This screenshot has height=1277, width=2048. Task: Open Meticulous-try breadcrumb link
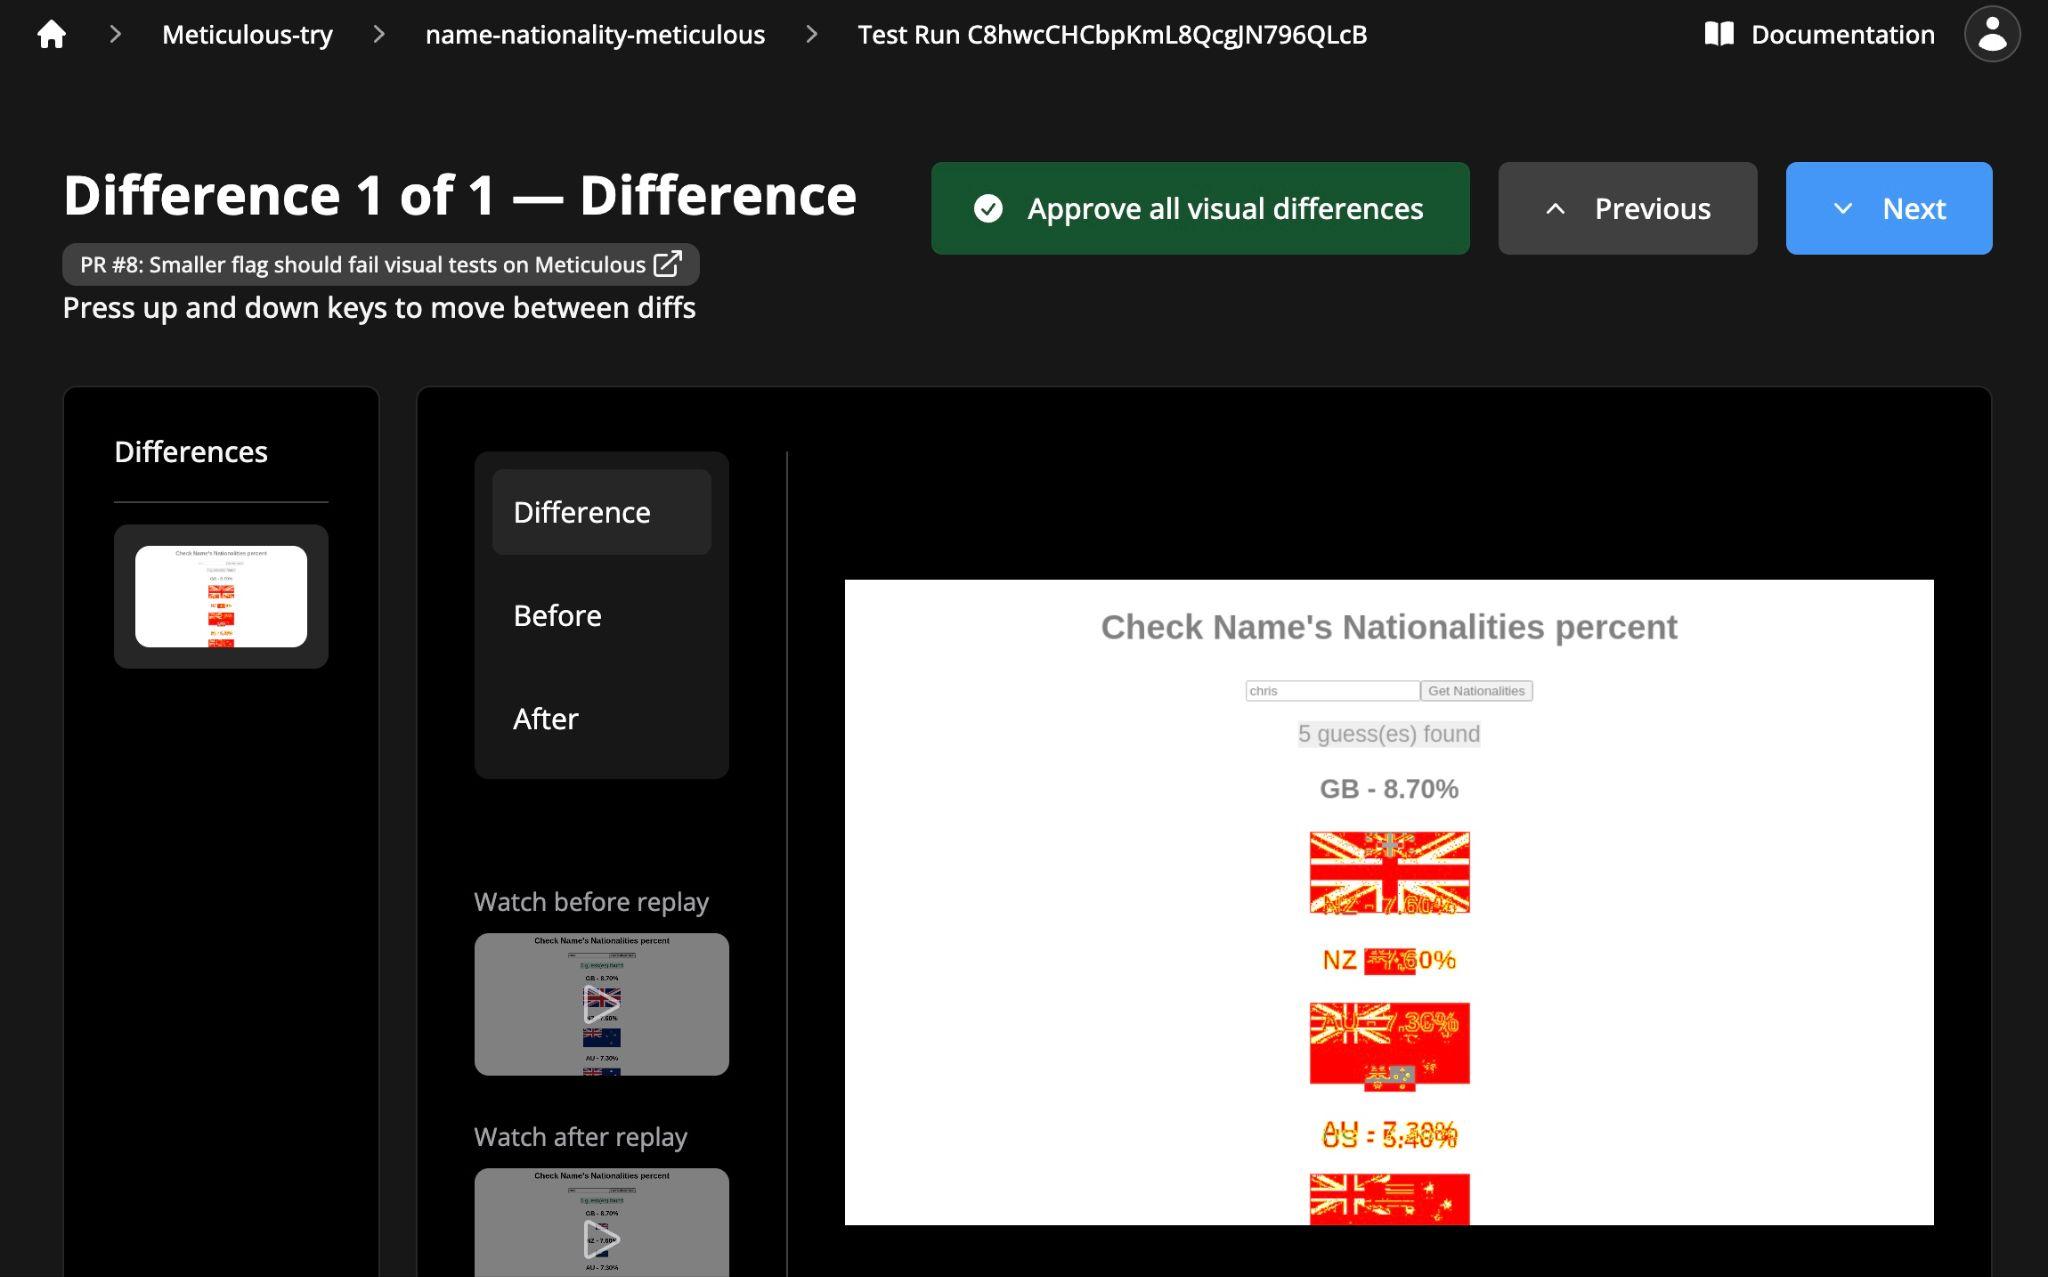(x=247, y=35)
